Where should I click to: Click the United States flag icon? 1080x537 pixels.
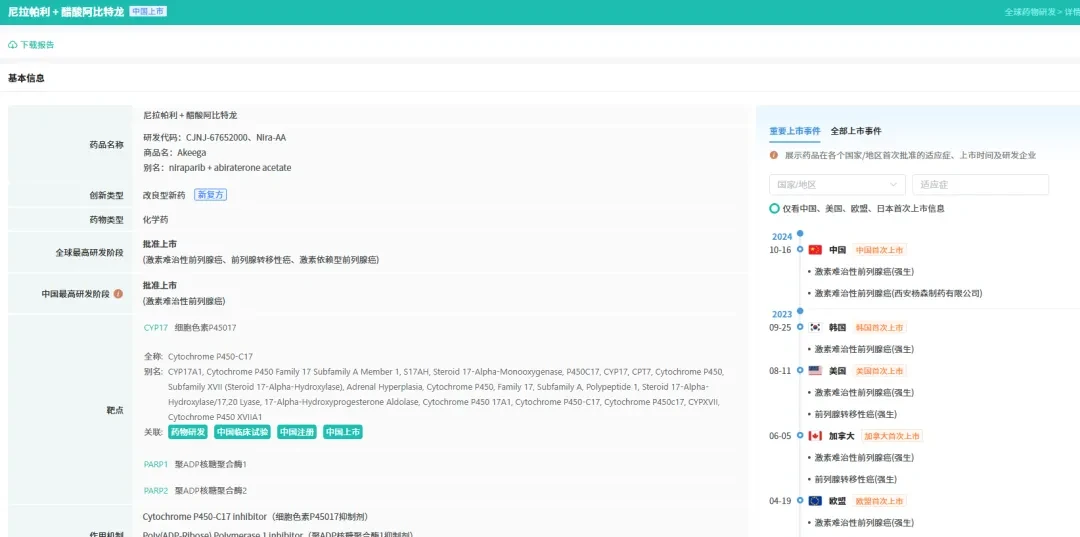(816, 370)
